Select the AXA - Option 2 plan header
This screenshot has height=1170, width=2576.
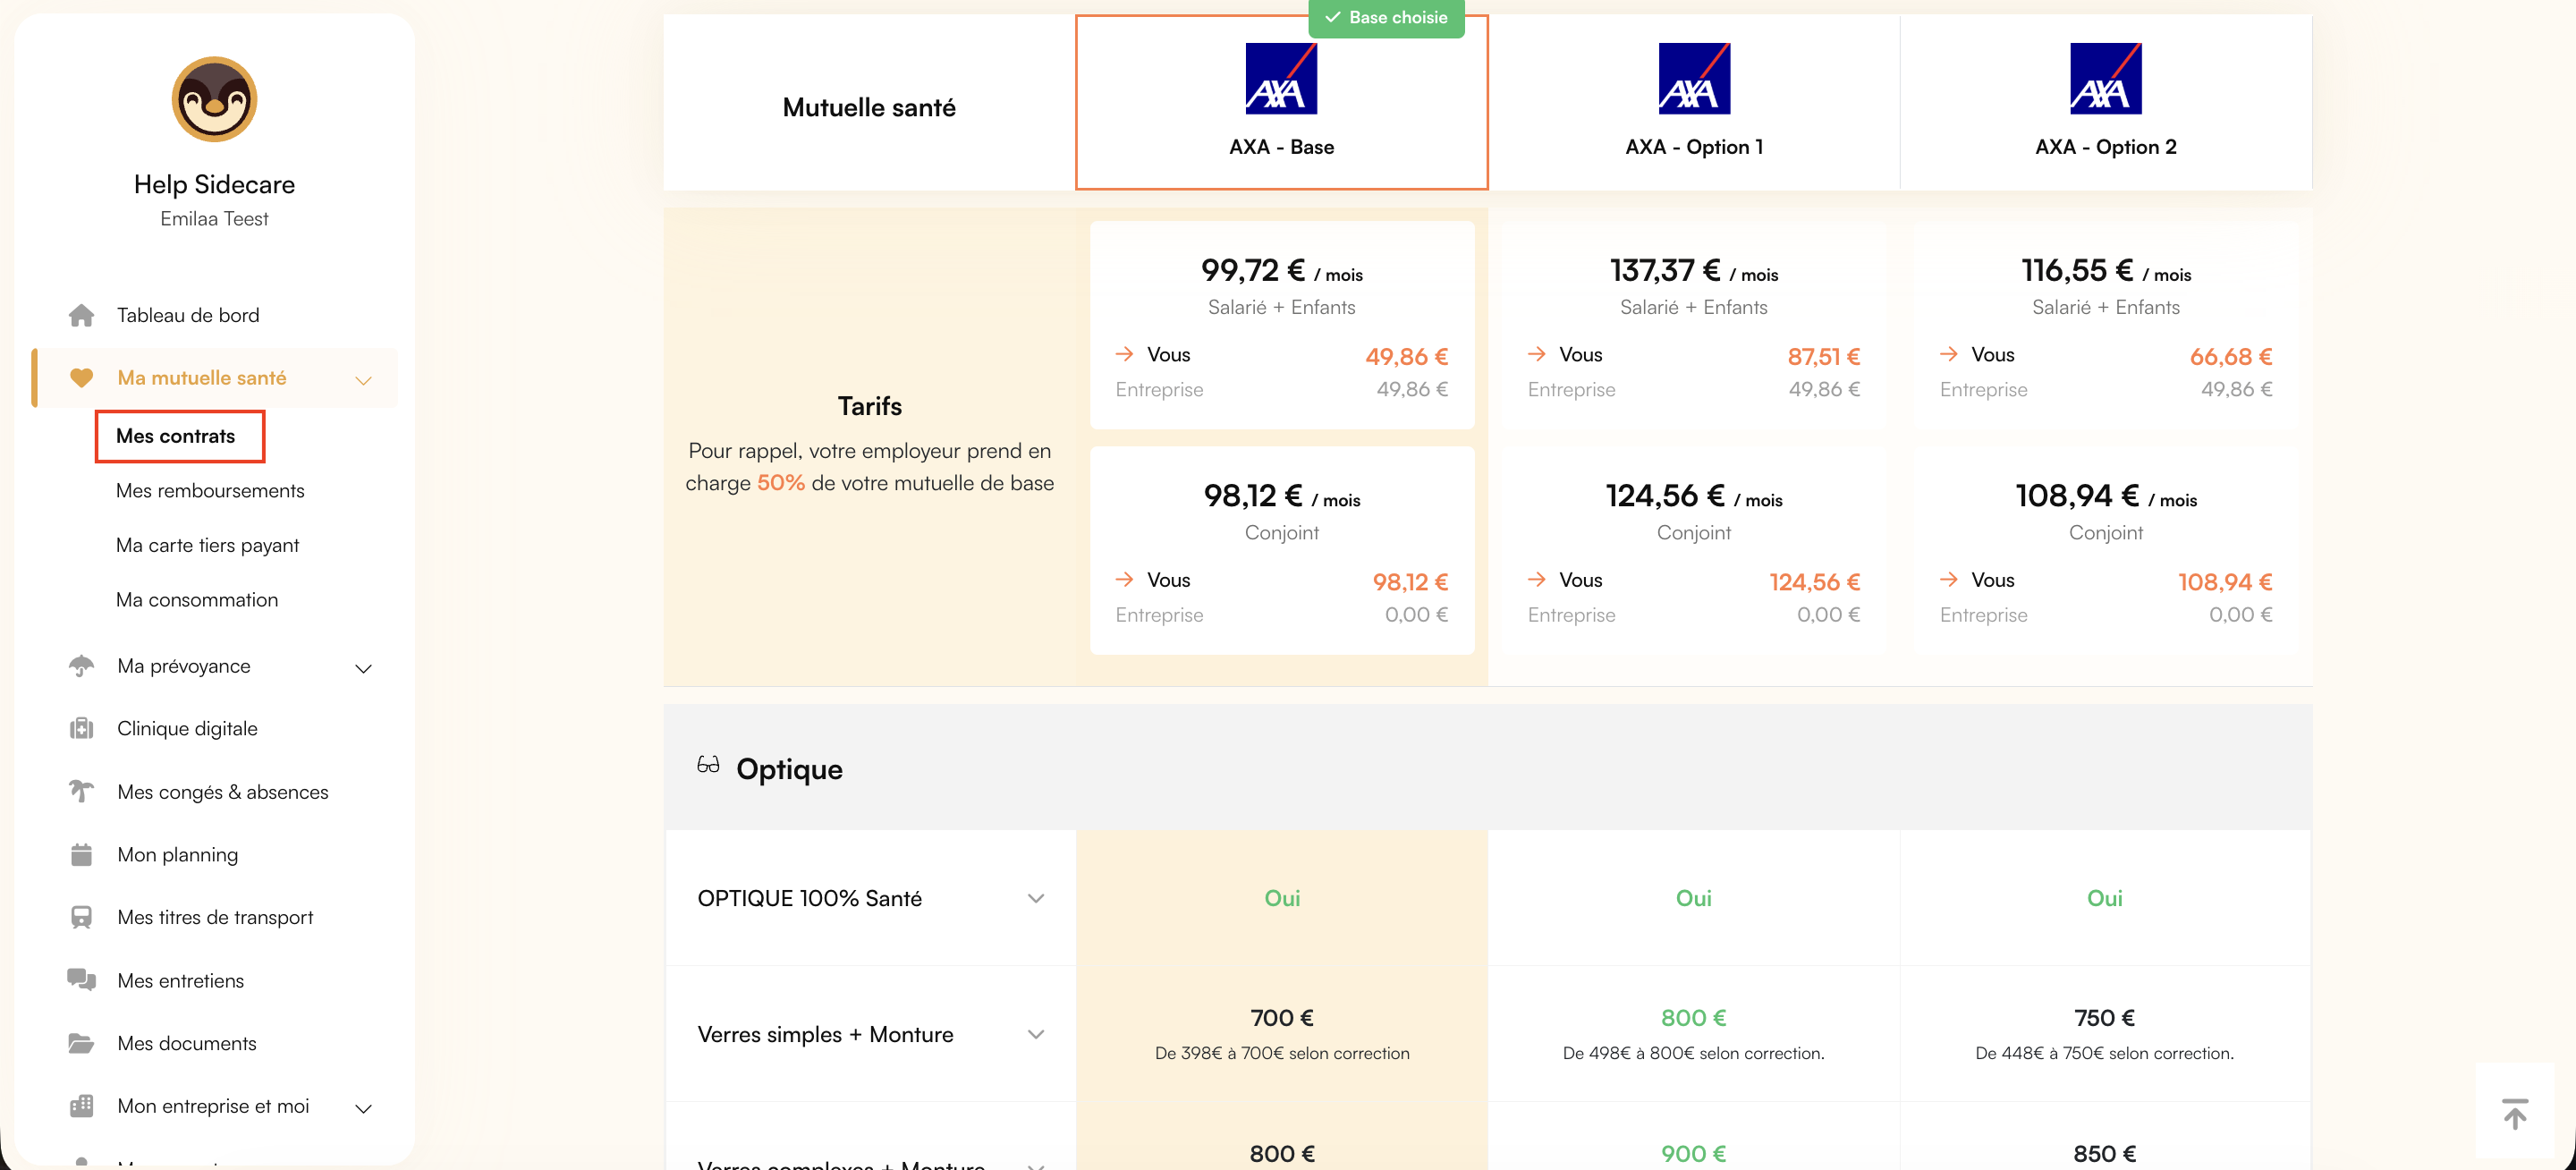click(x=2105, y=102)
